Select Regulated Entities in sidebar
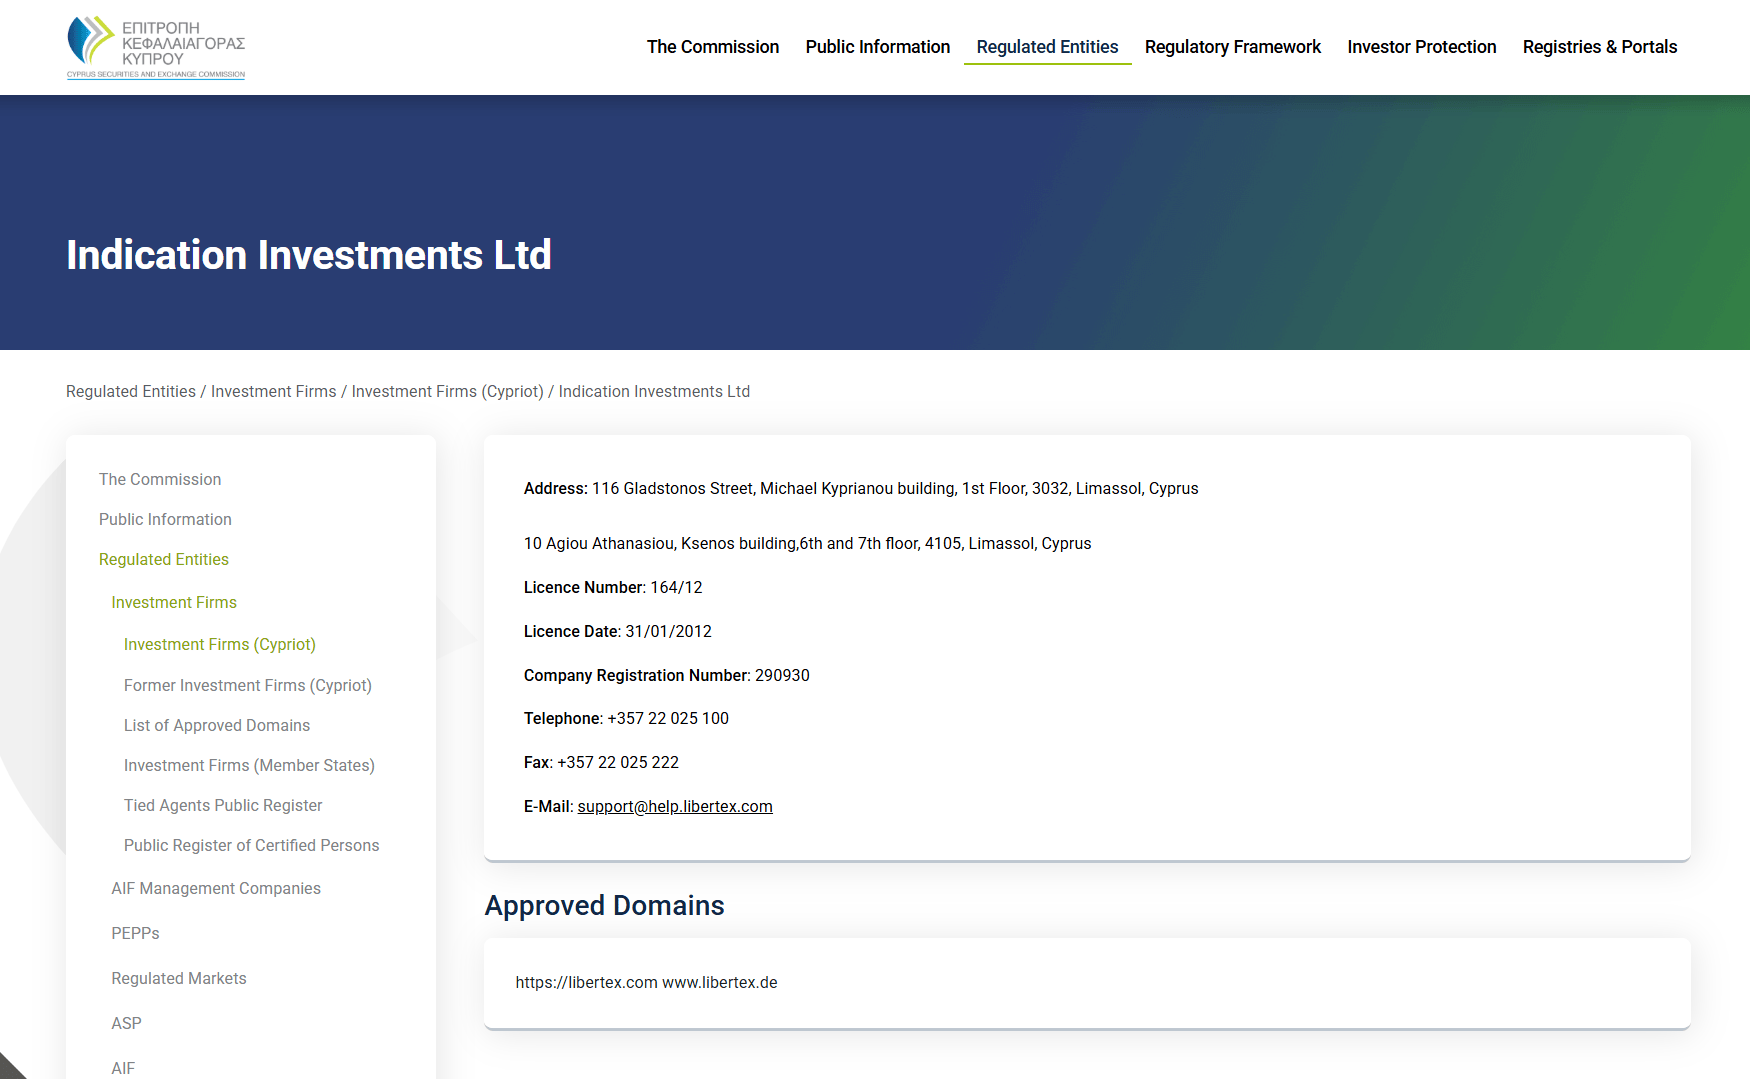This screenshot has height=1079, width=1750. point(164,560)
